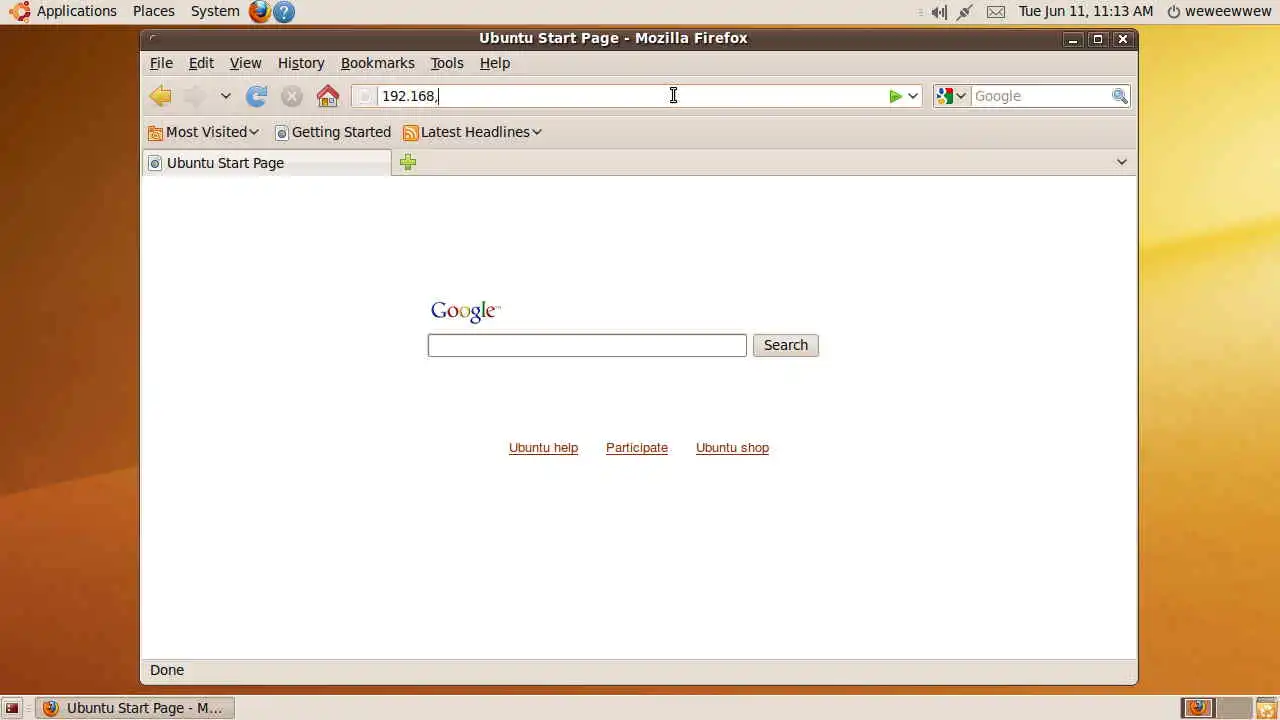Click the Google search field on the page
Image resolution: width=1280 pixels, height=720 pixels.
pos(587,345)
